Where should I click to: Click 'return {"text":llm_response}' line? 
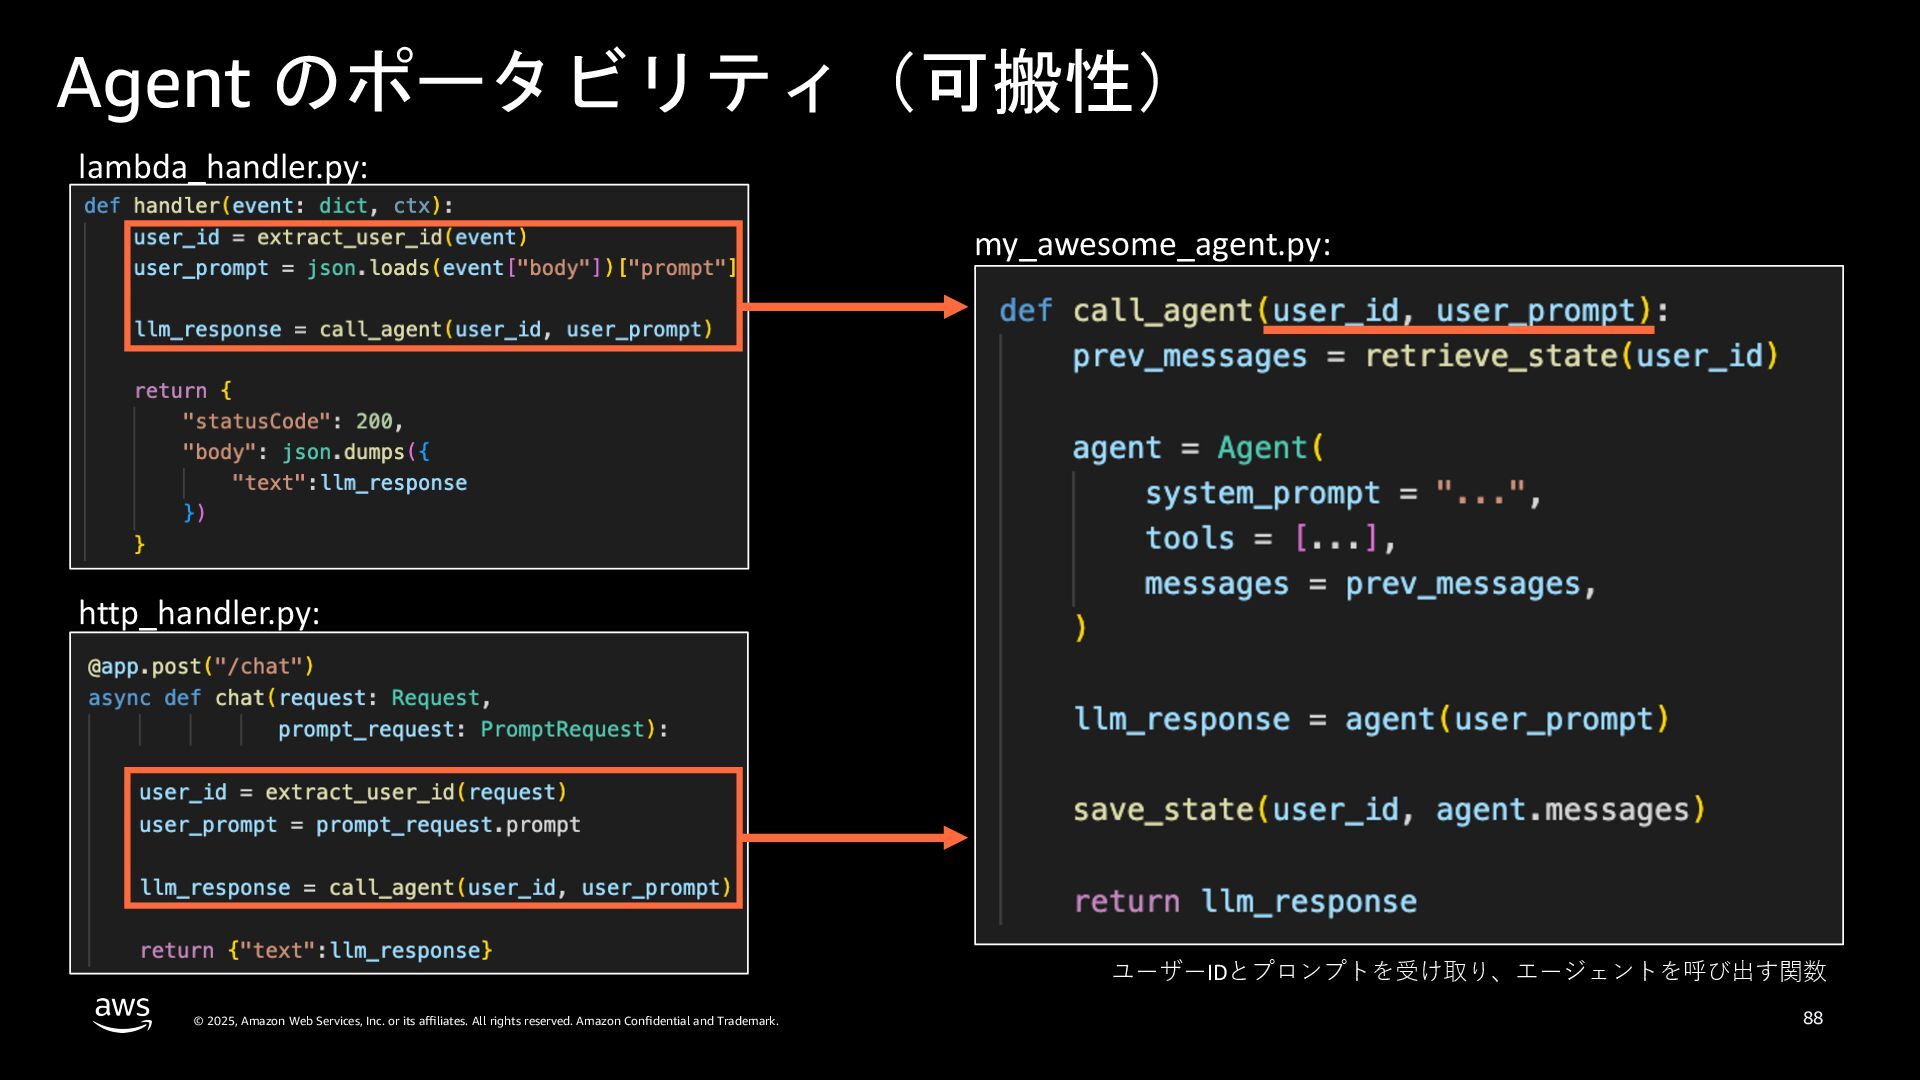click(x=316, y=950)
